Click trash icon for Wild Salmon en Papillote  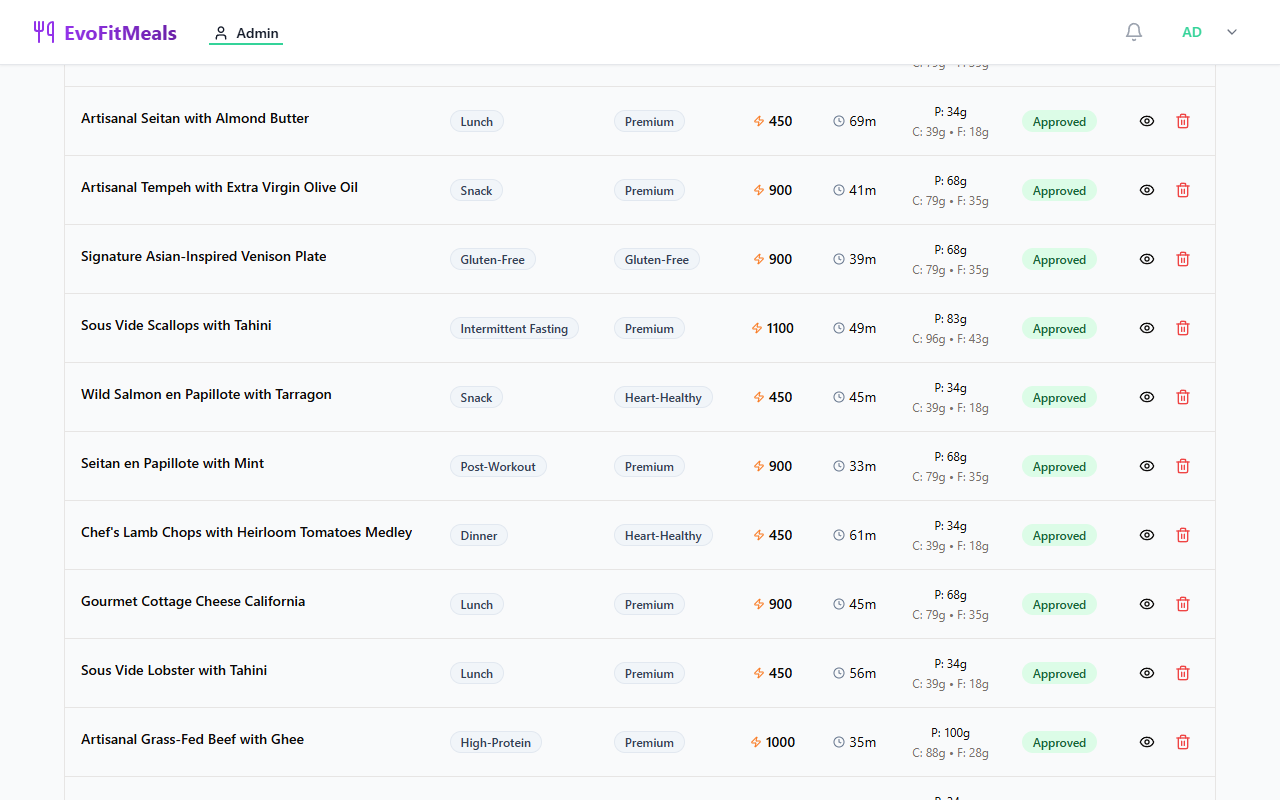(x=1183, y=397)
